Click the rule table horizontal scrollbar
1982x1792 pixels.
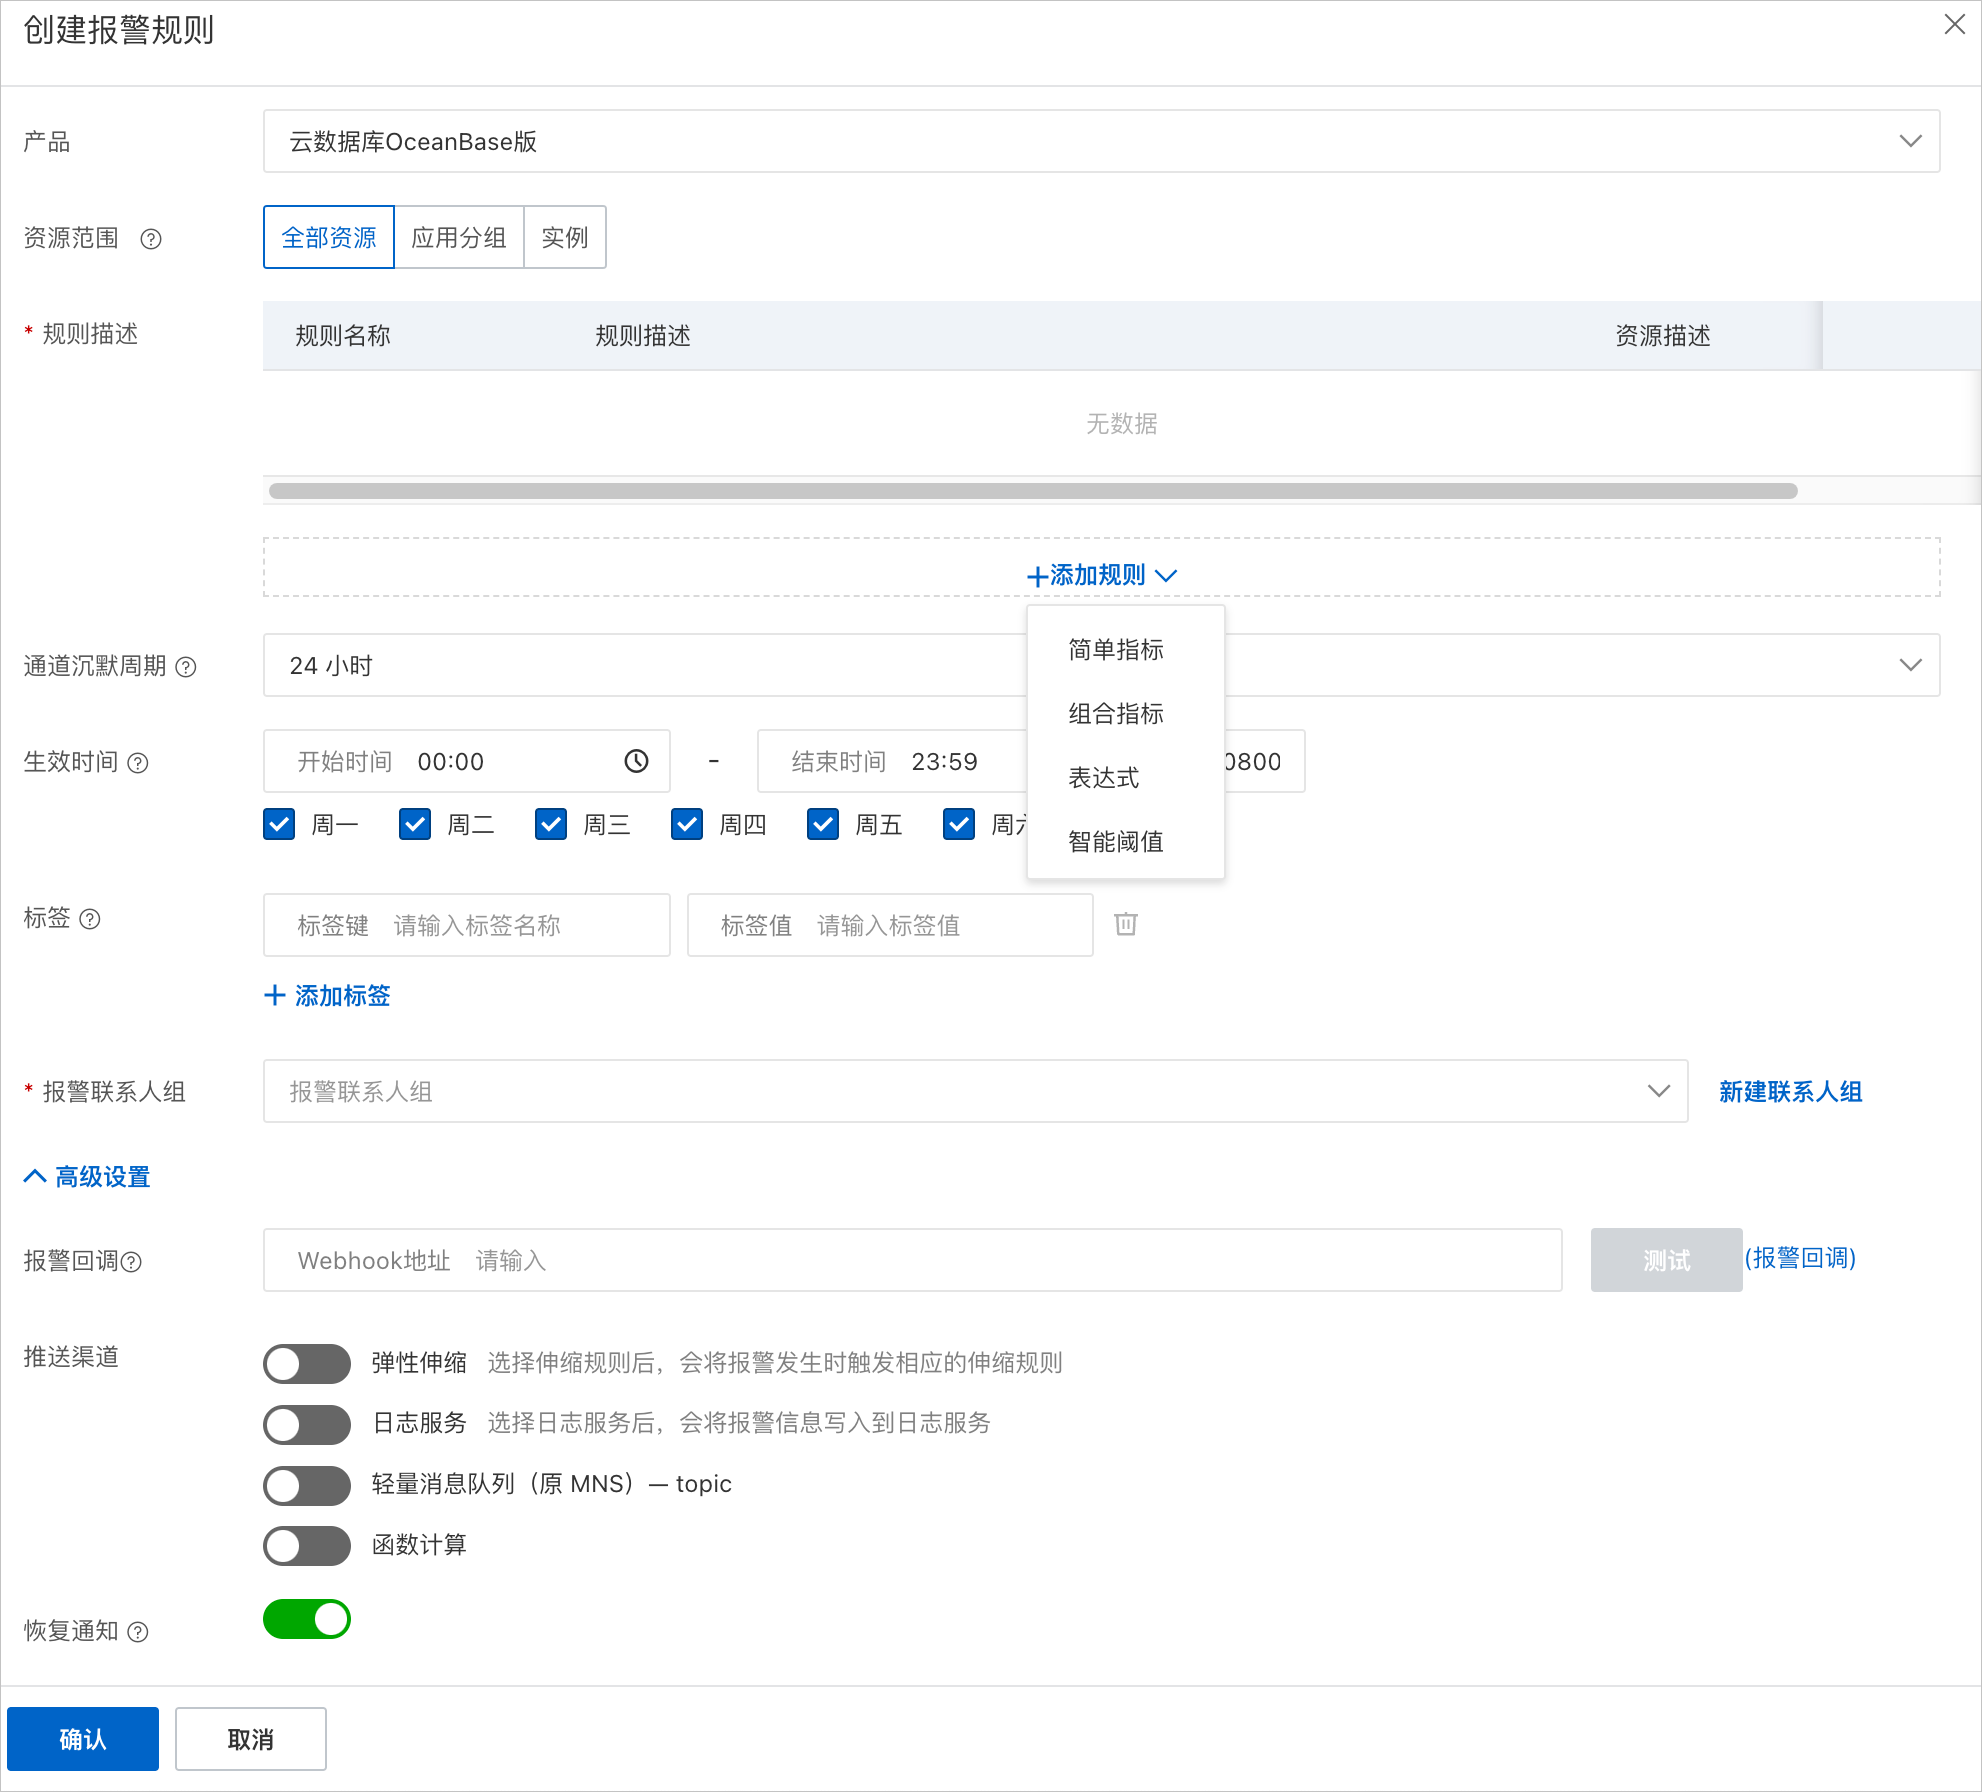[x=1032, y=491]
